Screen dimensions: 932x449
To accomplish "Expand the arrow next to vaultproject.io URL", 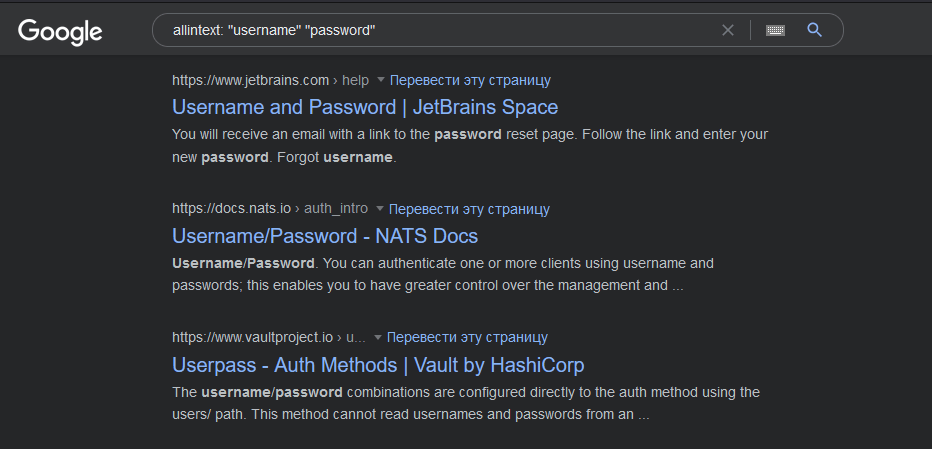I will [x=378, y=338].
